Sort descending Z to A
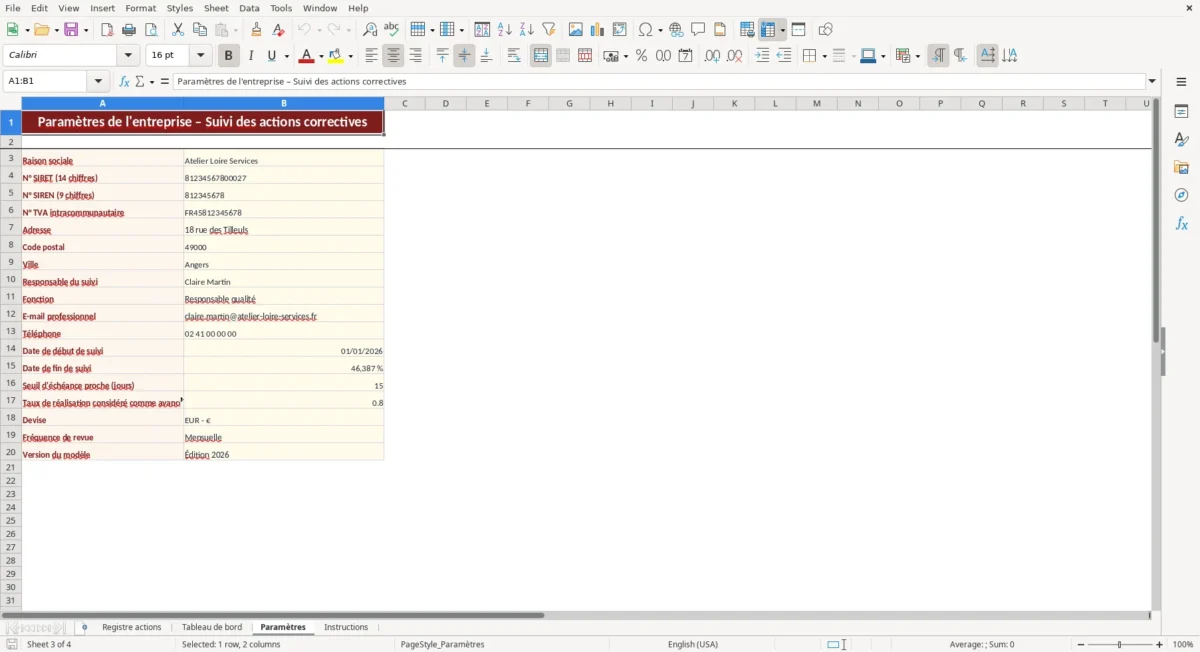The height and width of the screenshot is (652, 1200). point(527,30)
